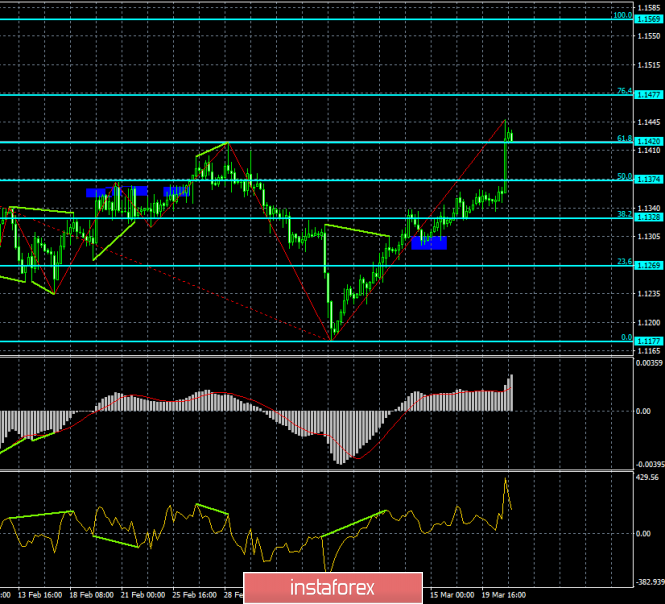Select the 1.1374 price label
665x604 pixels.
(x=649, y=179)
